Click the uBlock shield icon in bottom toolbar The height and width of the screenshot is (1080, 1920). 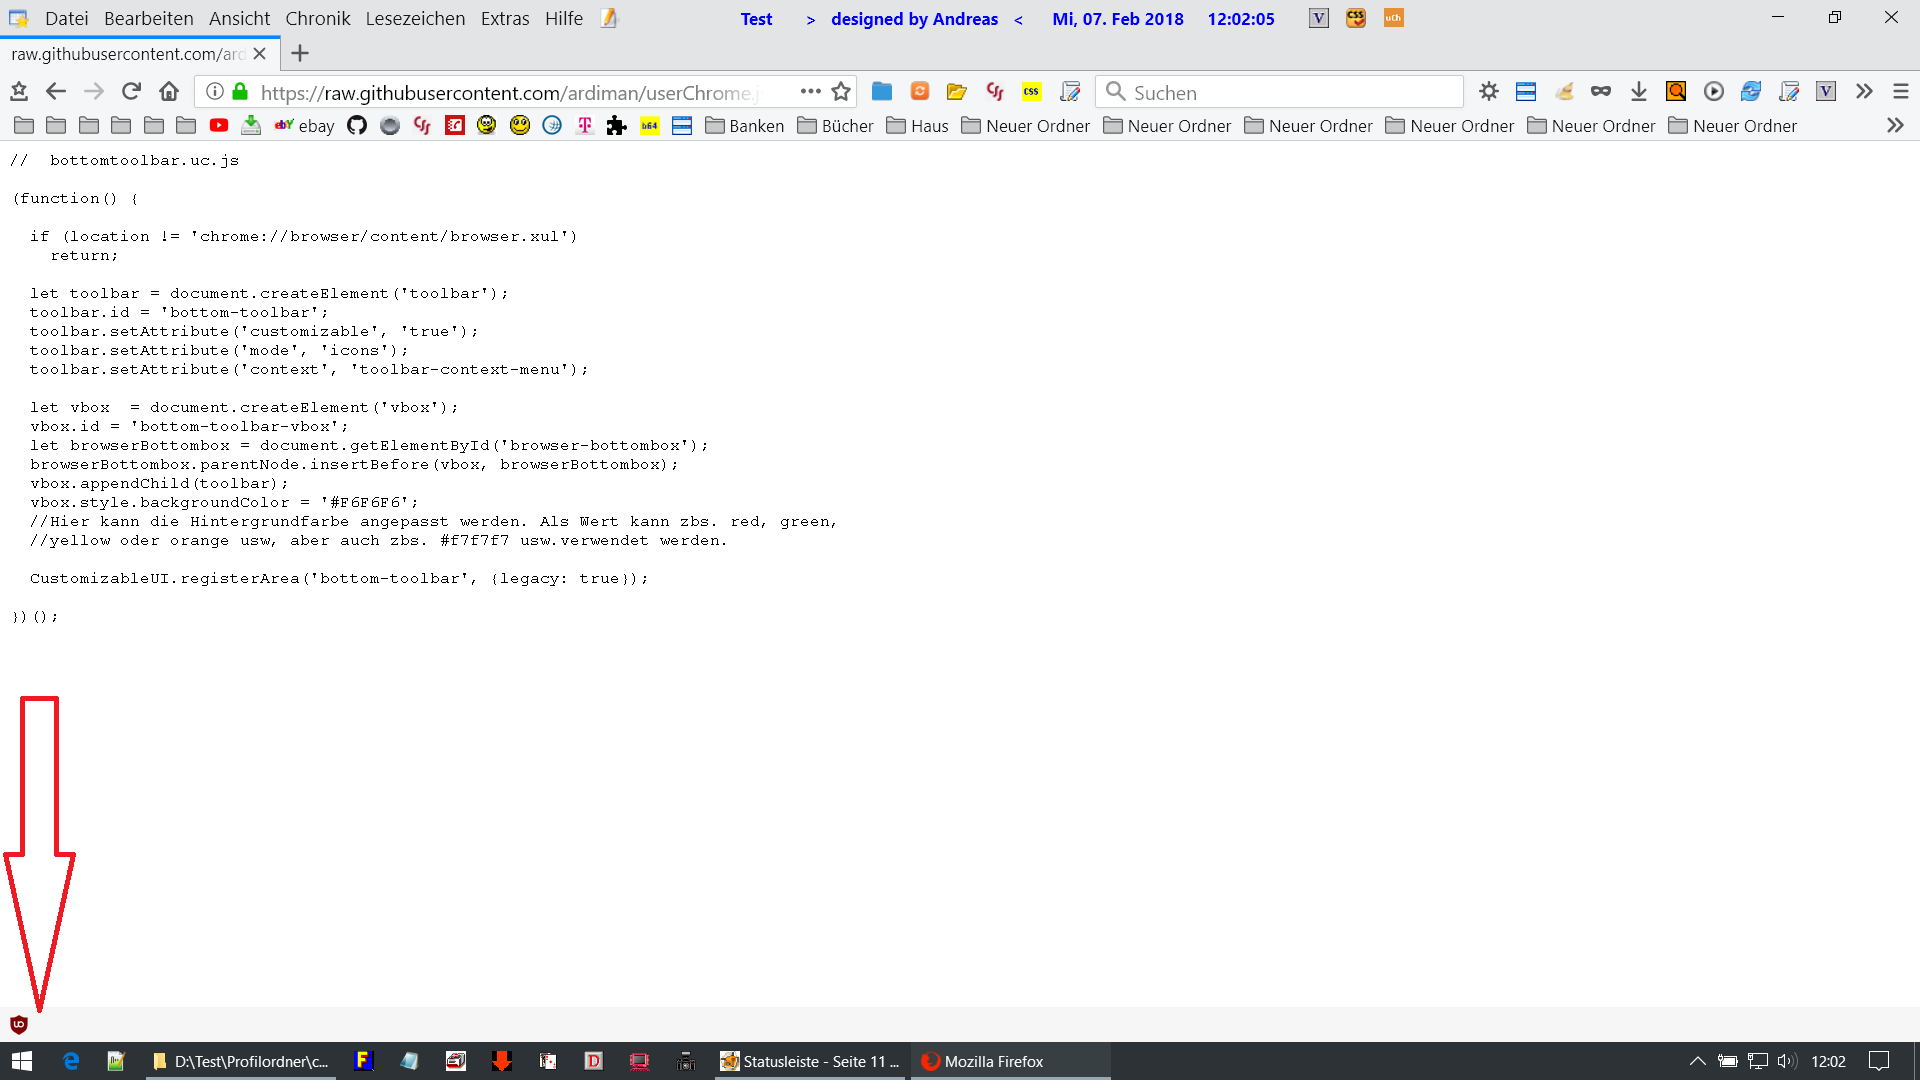pyautogui.click(x=18, y=1024)
